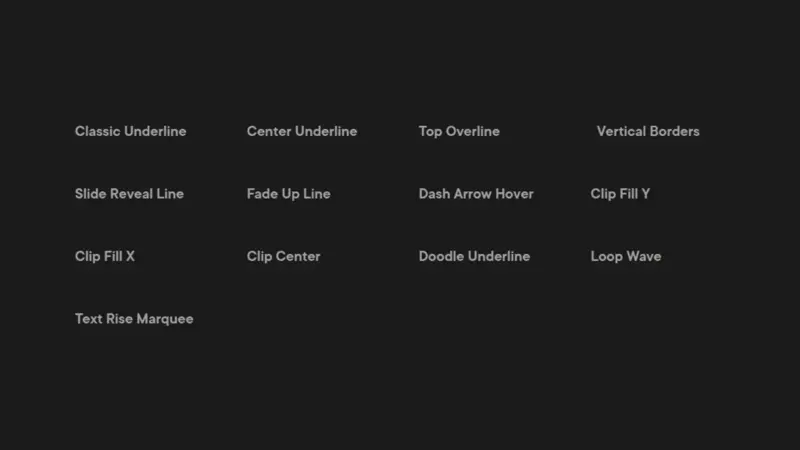This screenshot has width=800, height=450.
Task: Open the Center Underline link
Action: point(302,131)
